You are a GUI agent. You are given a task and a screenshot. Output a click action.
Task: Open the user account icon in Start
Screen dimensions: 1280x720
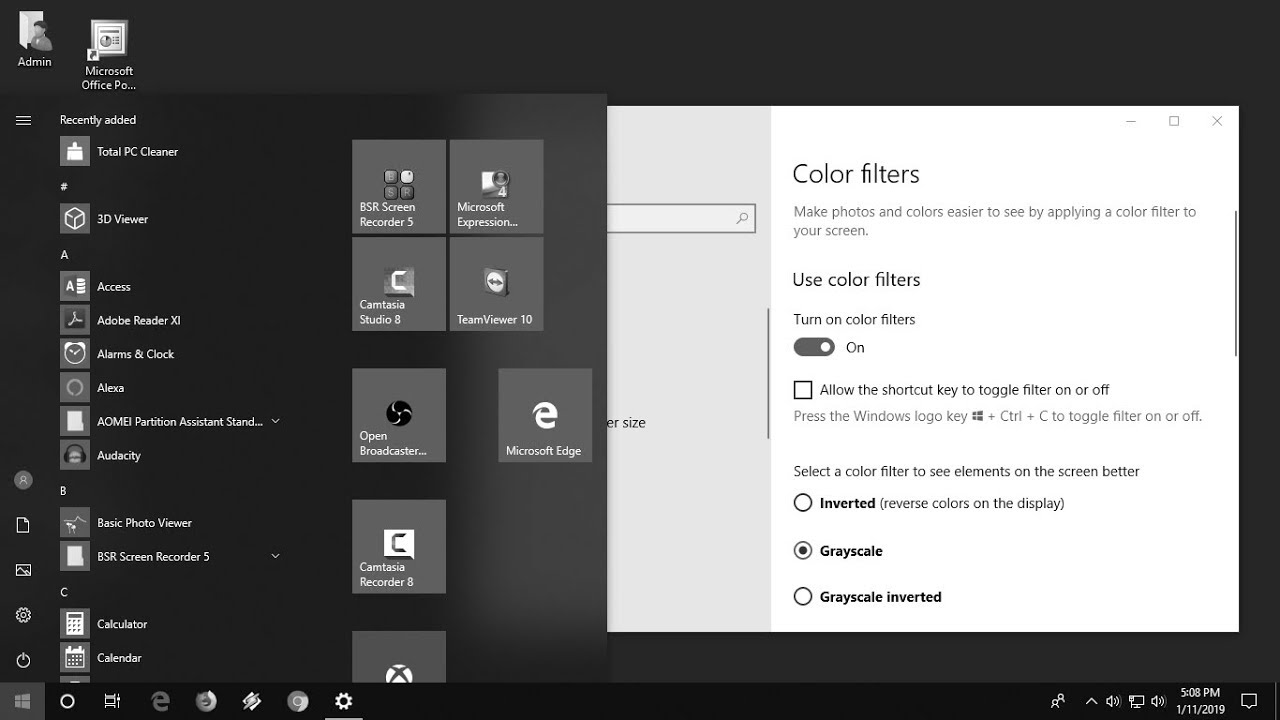[23, 480]
